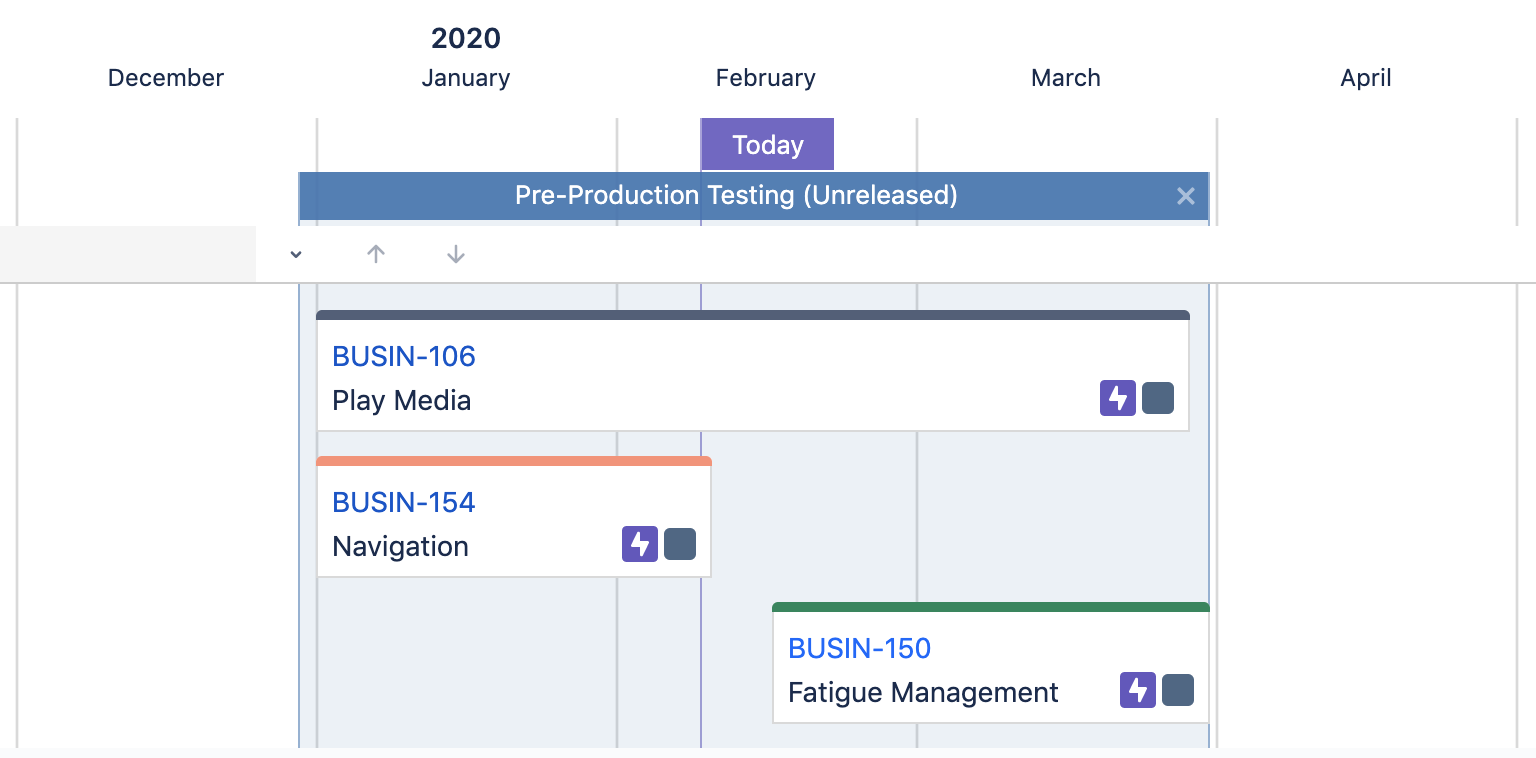Click the epic lightning icon on Fatigue Management
This screenshot has height=758, width=1536.
[x=1137, y=690]
